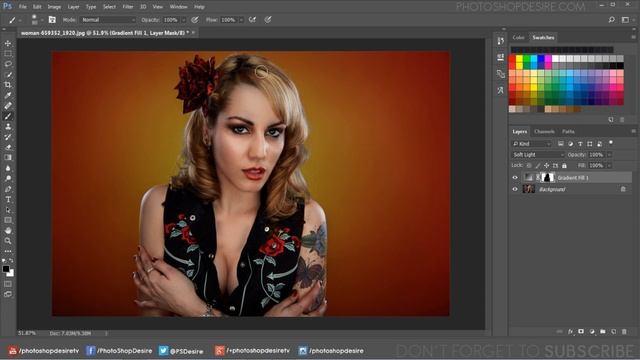Filter layers by adjustment layers
Image resolution: width=640 pixels, height=360 pixels.
point(570,144)
